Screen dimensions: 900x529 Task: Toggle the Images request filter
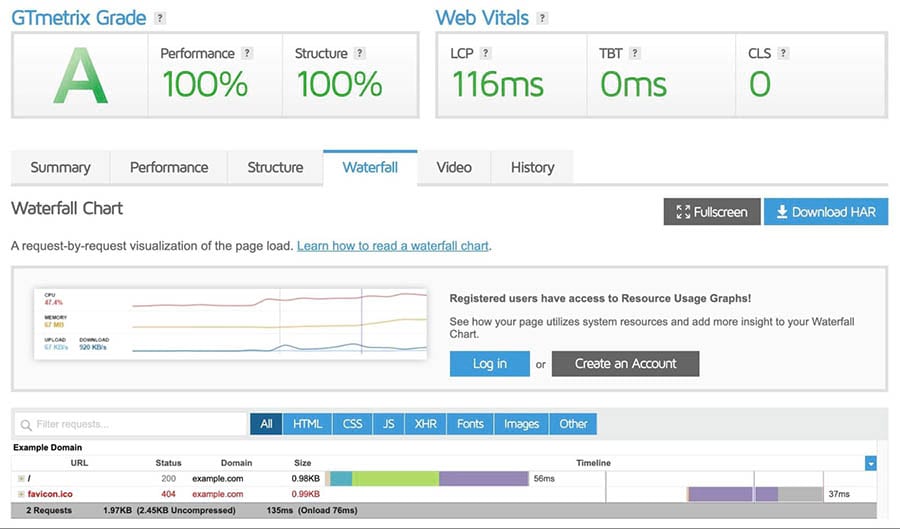pos(521,424)
